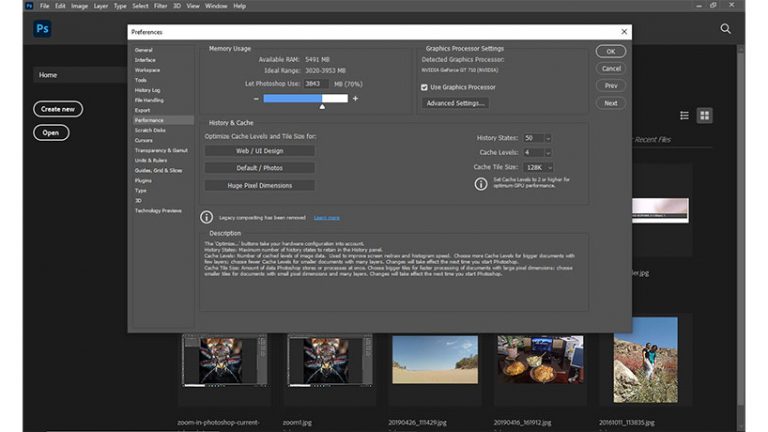Screen dimensions: 768x432
Task: Open the Cache Tile Size dropdown
Action: (x=549, y=167)
